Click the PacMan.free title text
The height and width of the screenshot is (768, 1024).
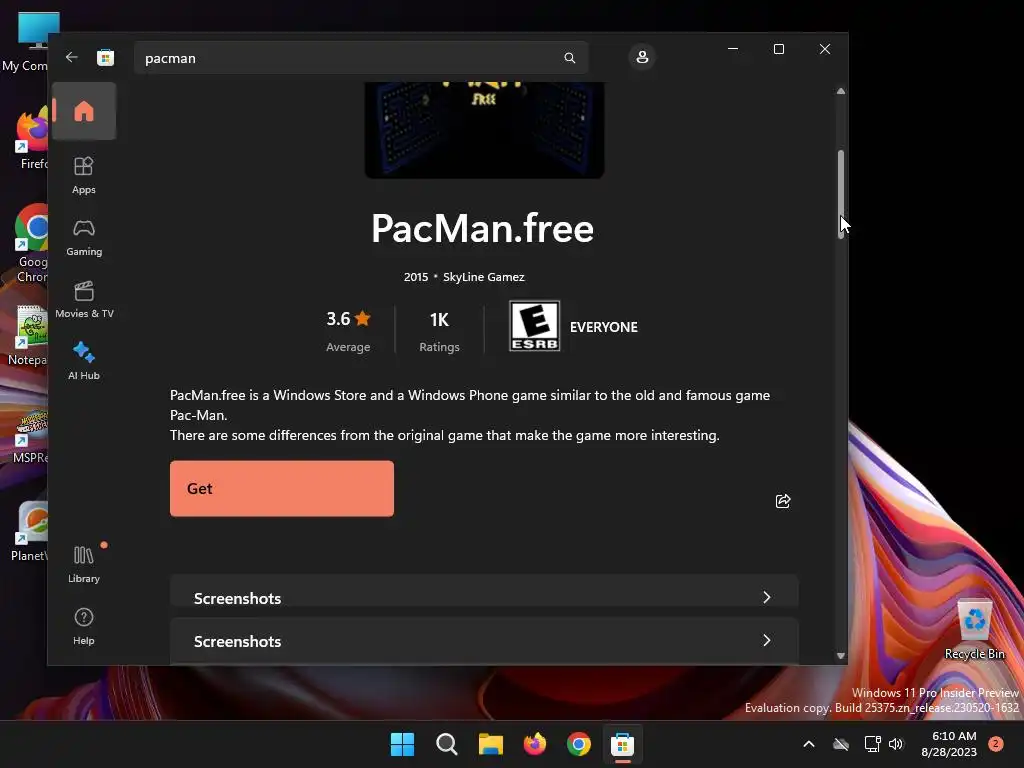(483, 229)
